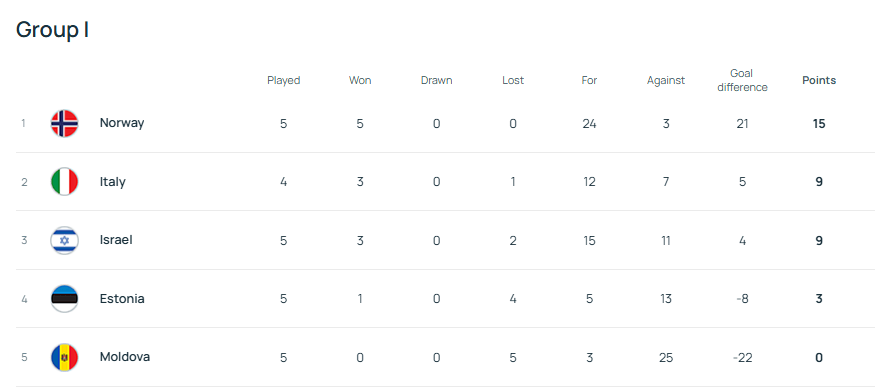The height and width of the screenshot is (391, 875).
Task: Select the Won column header
Action: click(360, 80)
